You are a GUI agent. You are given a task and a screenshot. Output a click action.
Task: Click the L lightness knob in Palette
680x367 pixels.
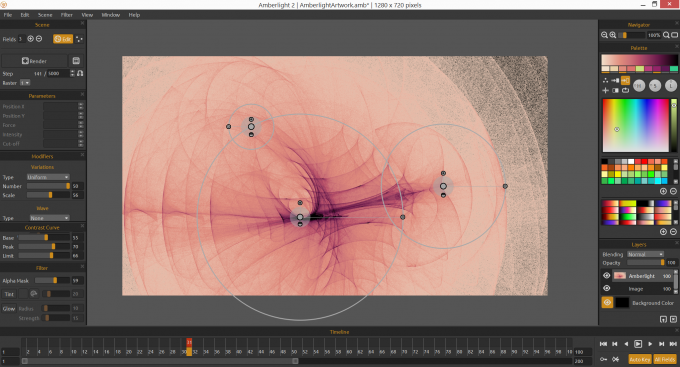pos(671,86)
